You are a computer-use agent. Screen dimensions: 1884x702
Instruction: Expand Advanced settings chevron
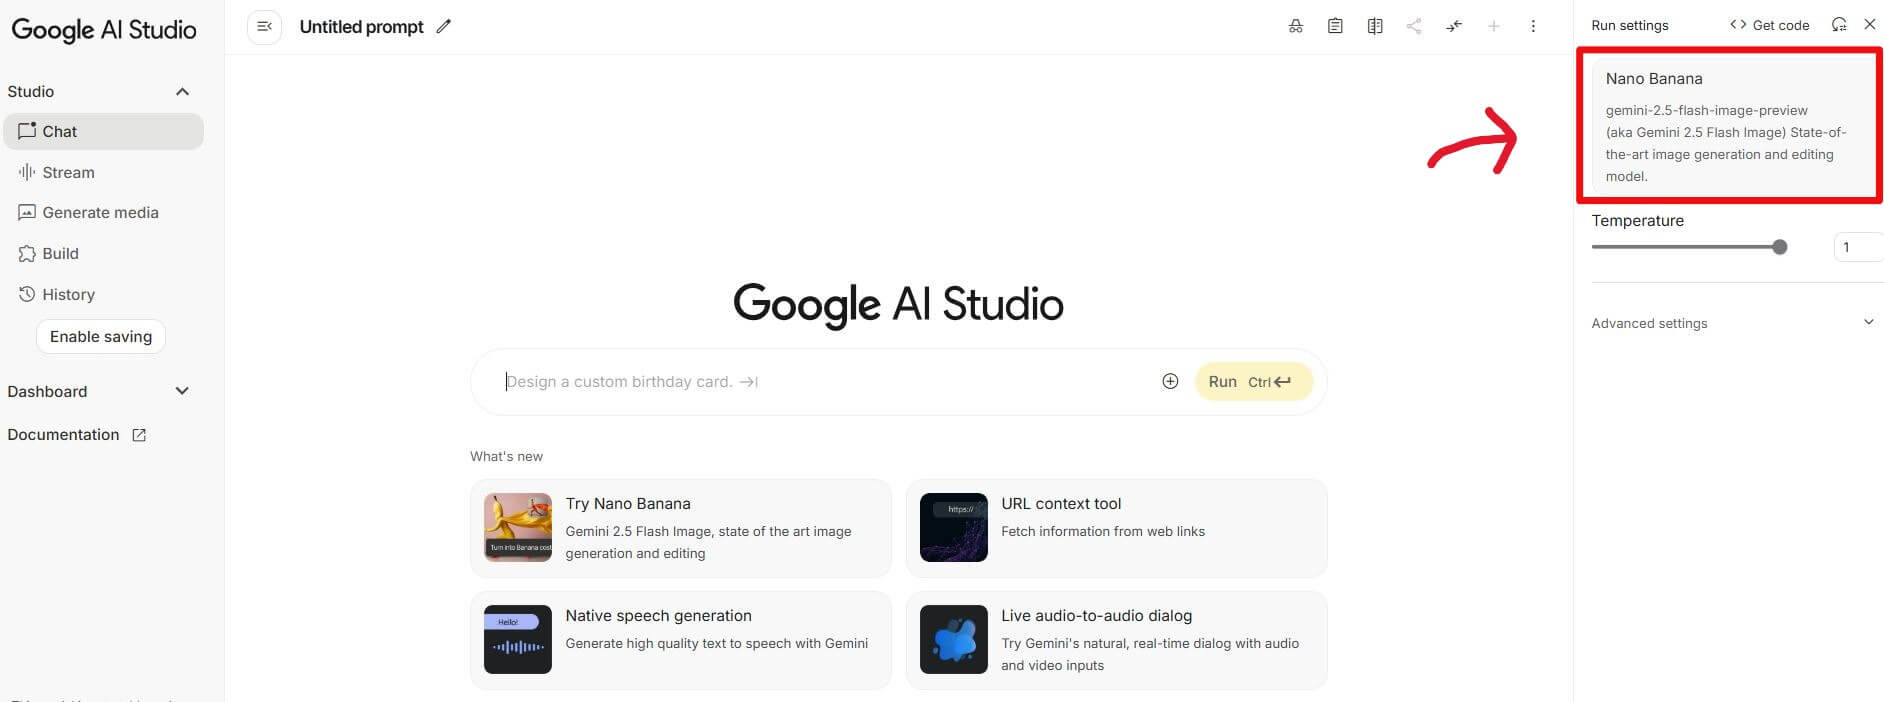[1868, 322]
